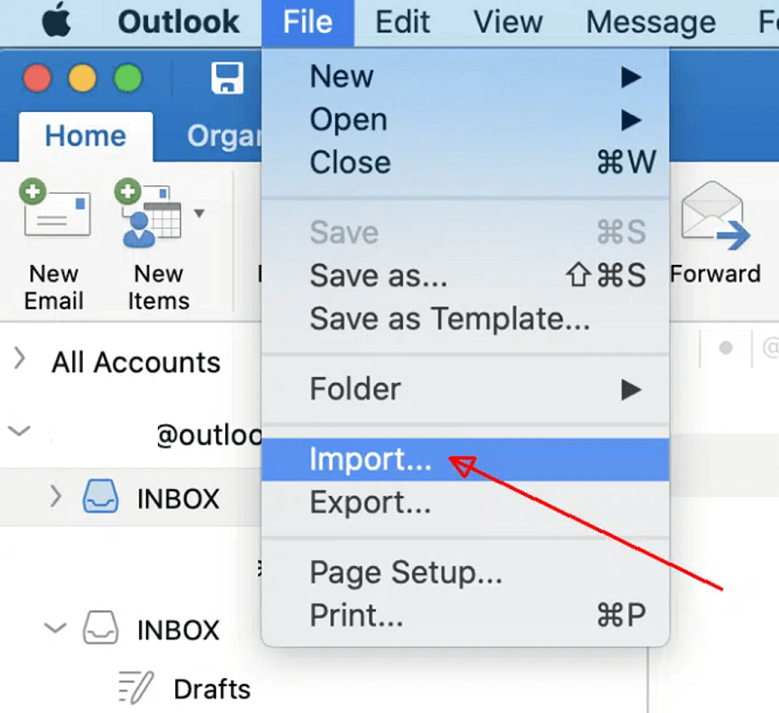Select Import... in File menu

point(465,460)
